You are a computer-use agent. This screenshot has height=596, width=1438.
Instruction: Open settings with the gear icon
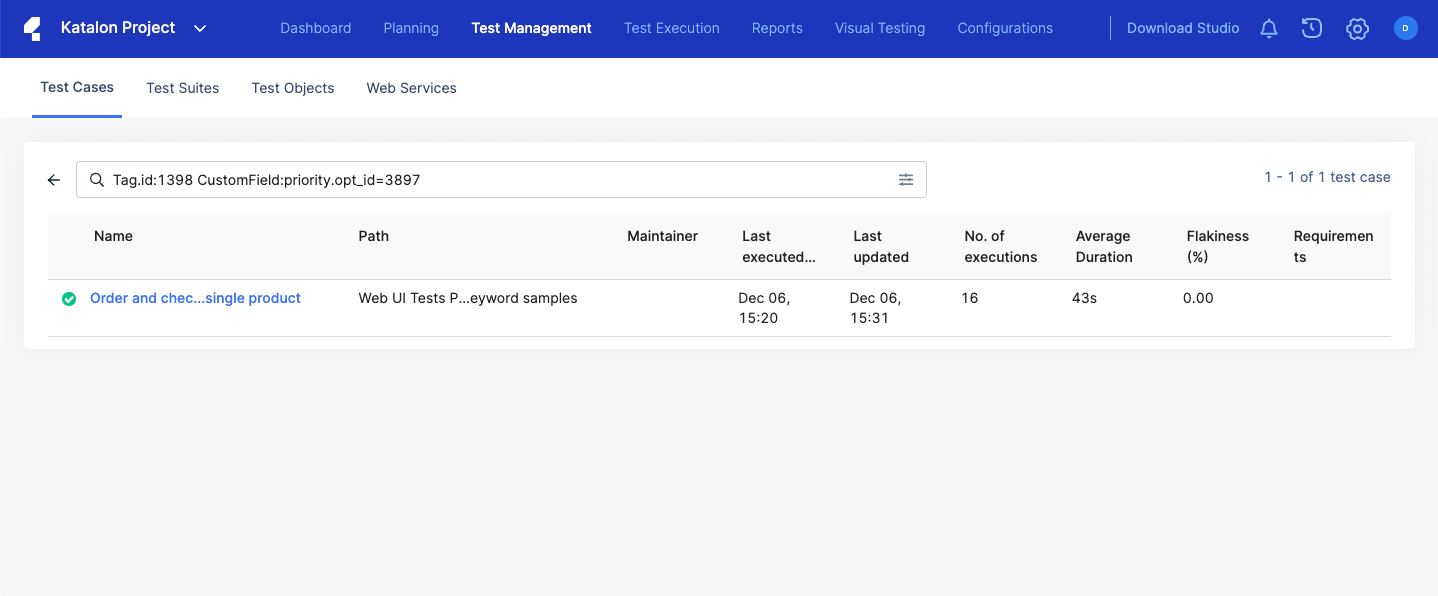click(1357, 28)
